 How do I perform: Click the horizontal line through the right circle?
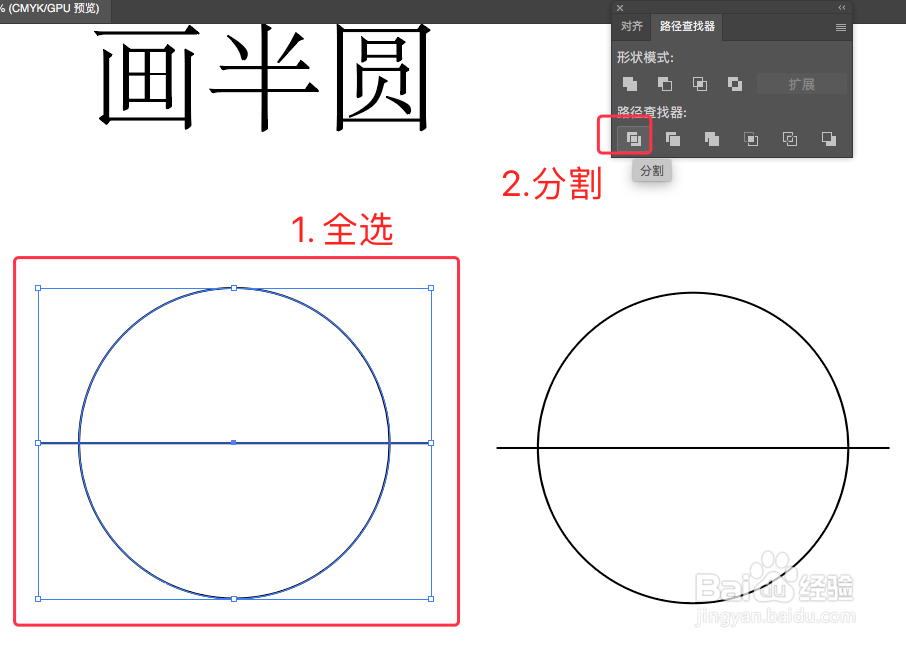point(693,447)
